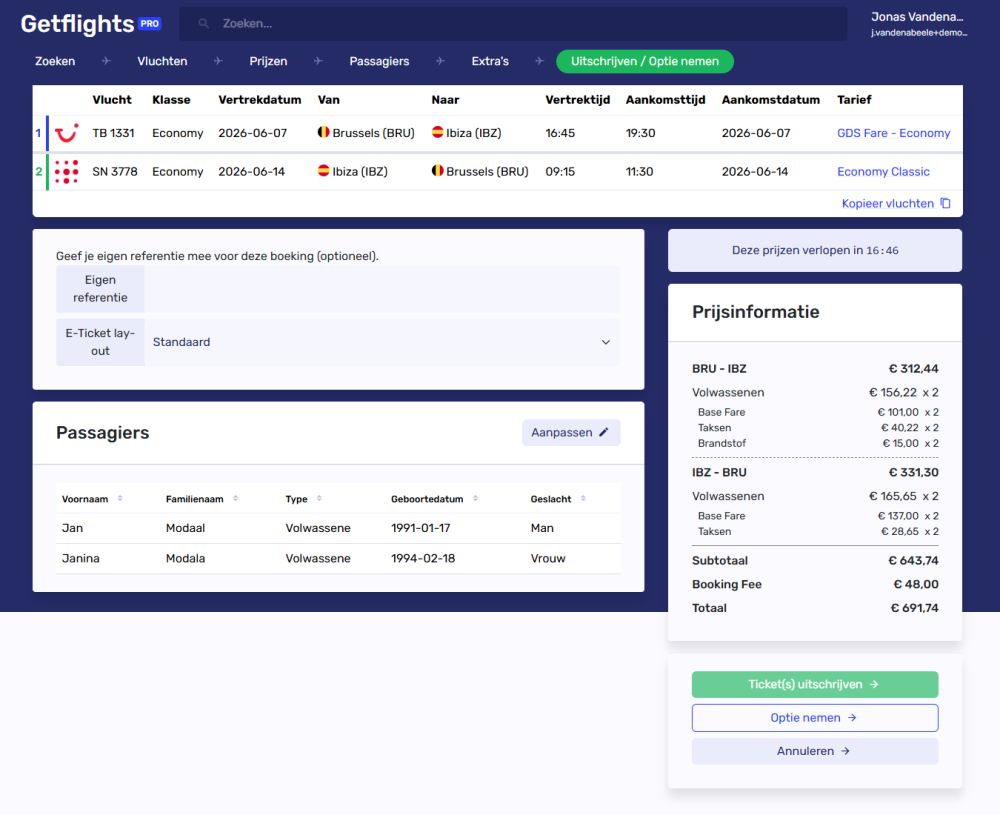Open the Extra's step
Screen dimensions: 1000x815
pyautogui.click(x=490, y=61)
